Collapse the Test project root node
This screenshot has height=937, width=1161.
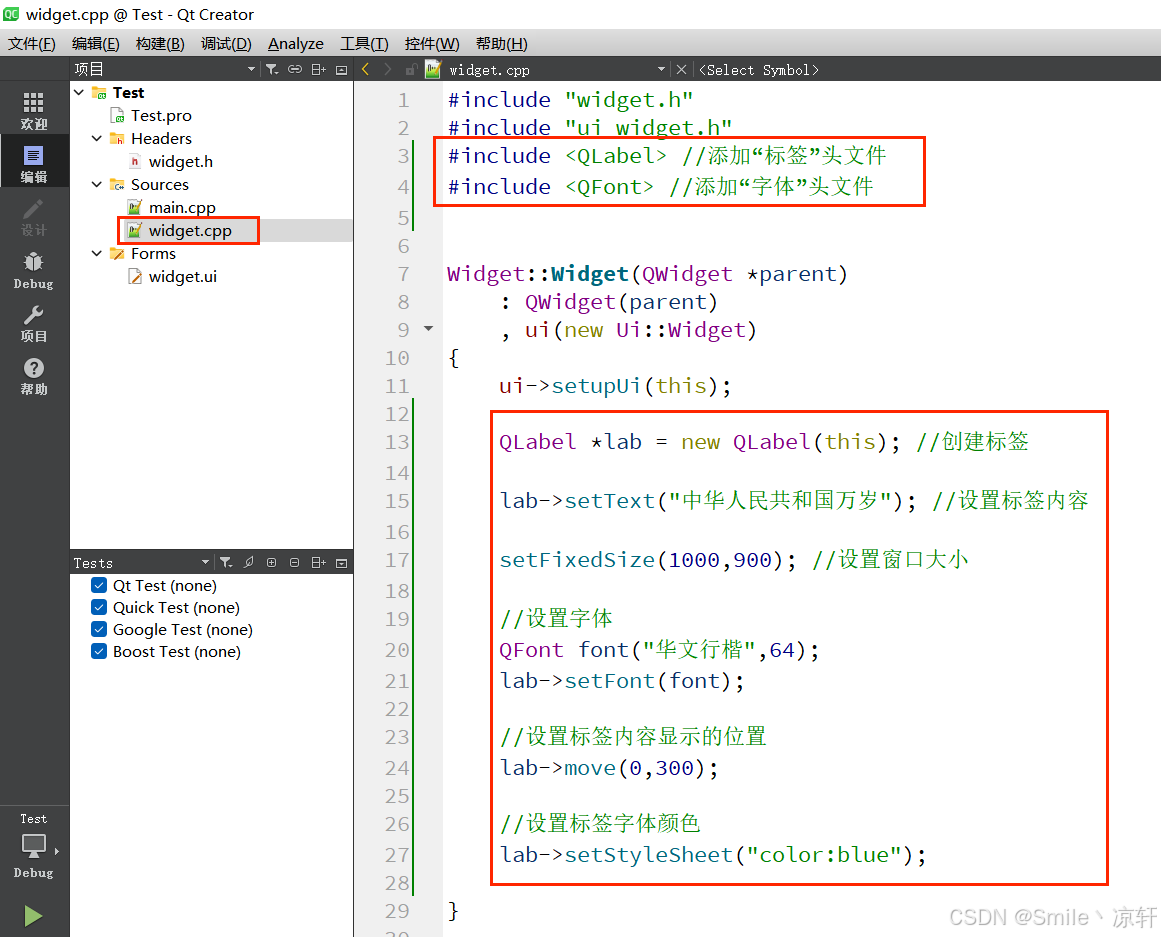pyautogui.click(x=79, y=93)
